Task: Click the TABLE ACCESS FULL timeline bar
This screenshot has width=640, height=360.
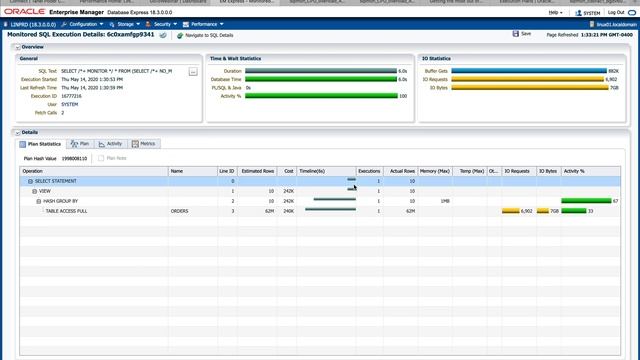Action: (x=331, y=209)
